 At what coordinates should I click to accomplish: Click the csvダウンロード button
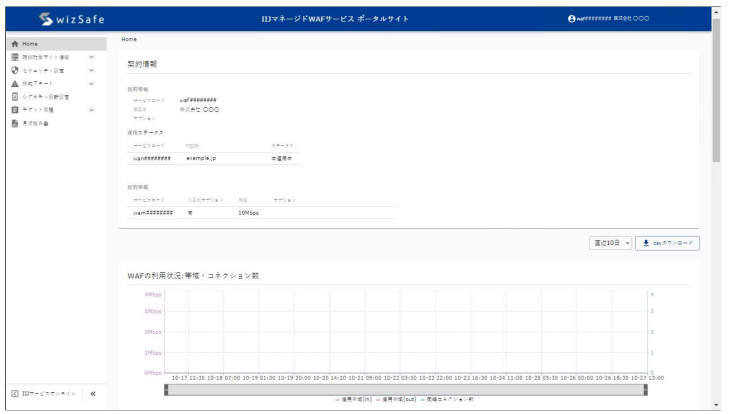pos(667,243)
